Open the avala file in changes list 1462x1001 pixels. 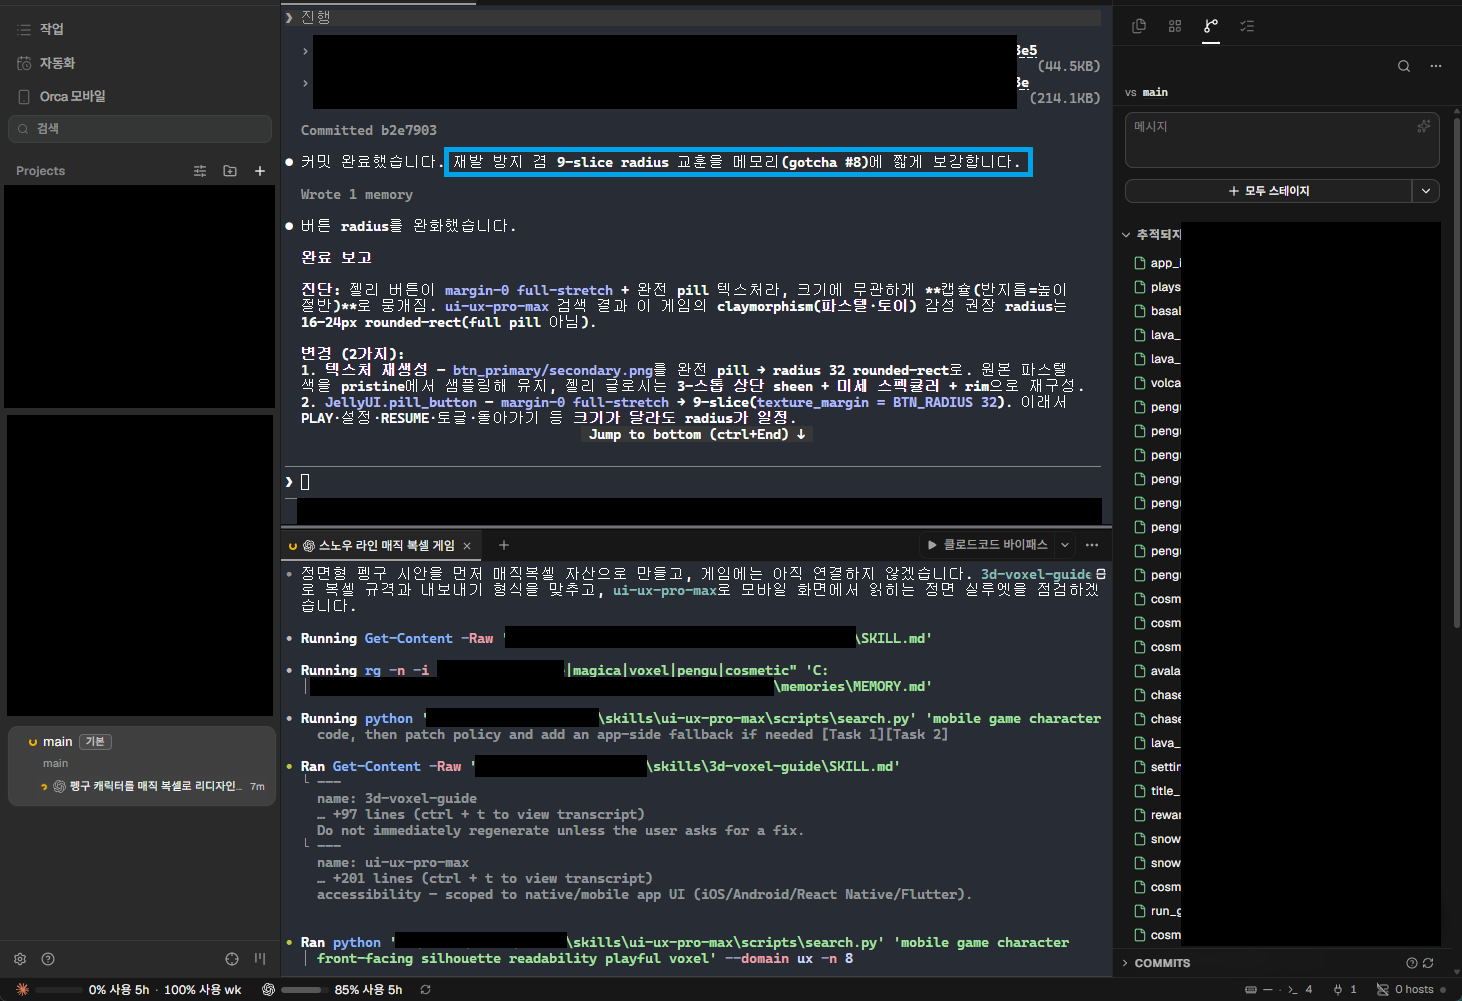[1166, 671]
